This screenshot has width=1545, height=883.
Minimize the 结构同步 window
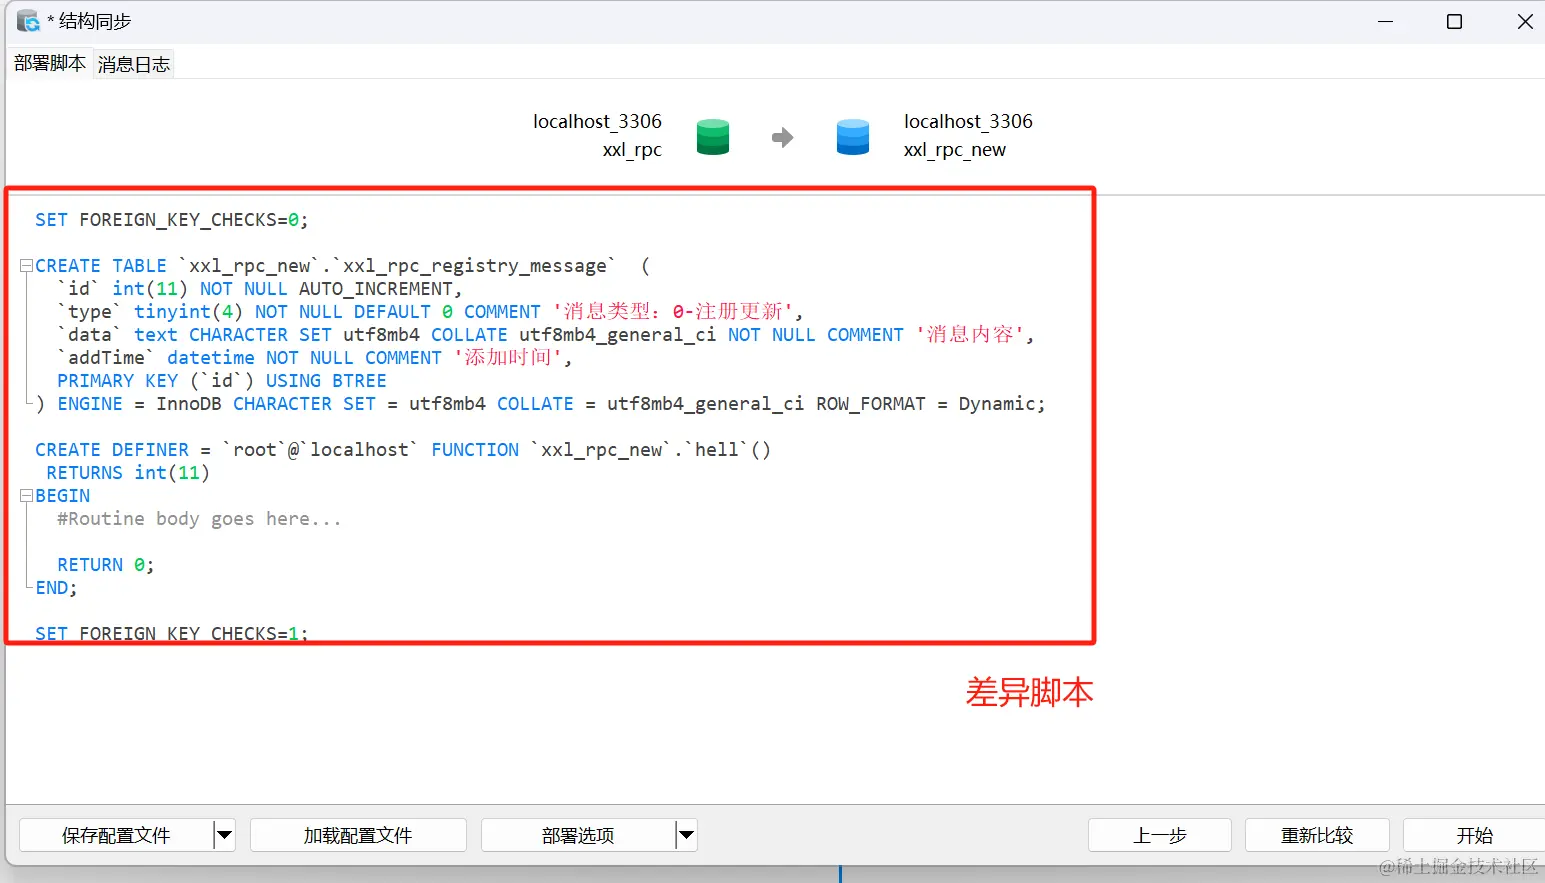(1385, 22)
